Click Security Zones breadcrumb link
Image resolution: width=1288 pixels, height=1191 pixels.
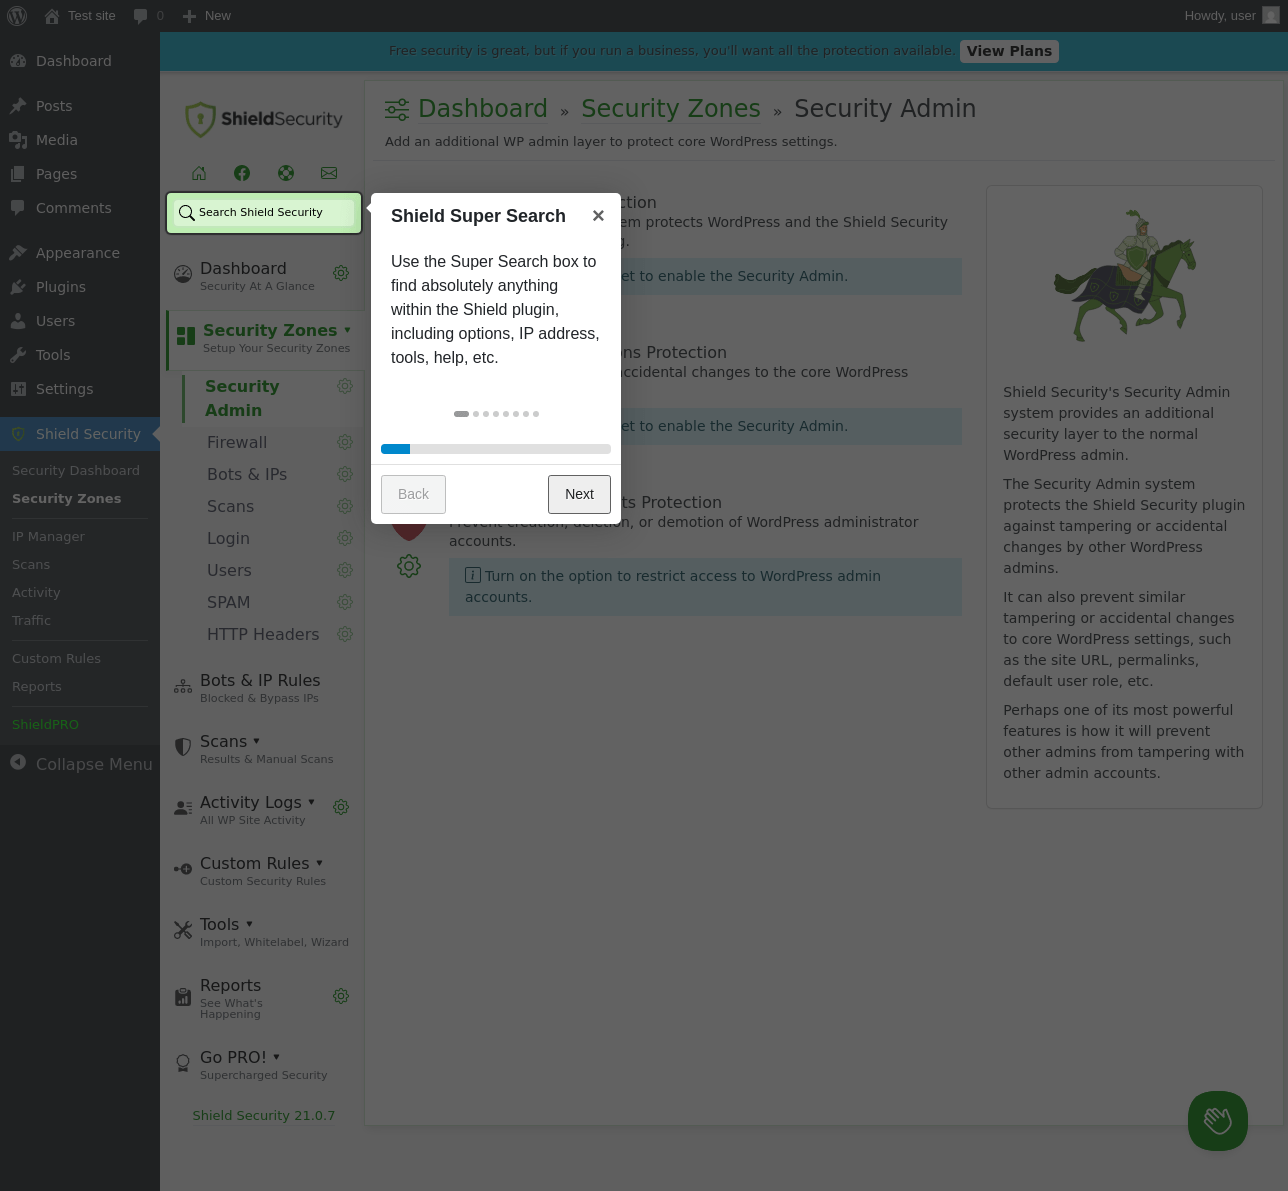click(x=671, y=108)
